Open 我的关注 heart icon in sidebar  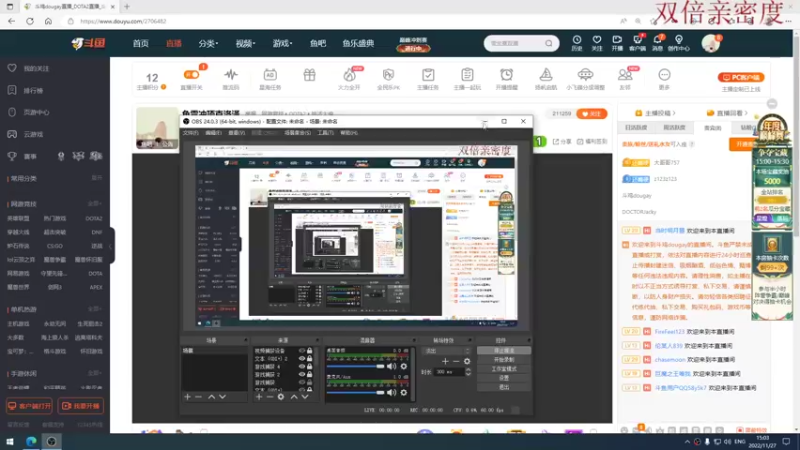(12, 68)
